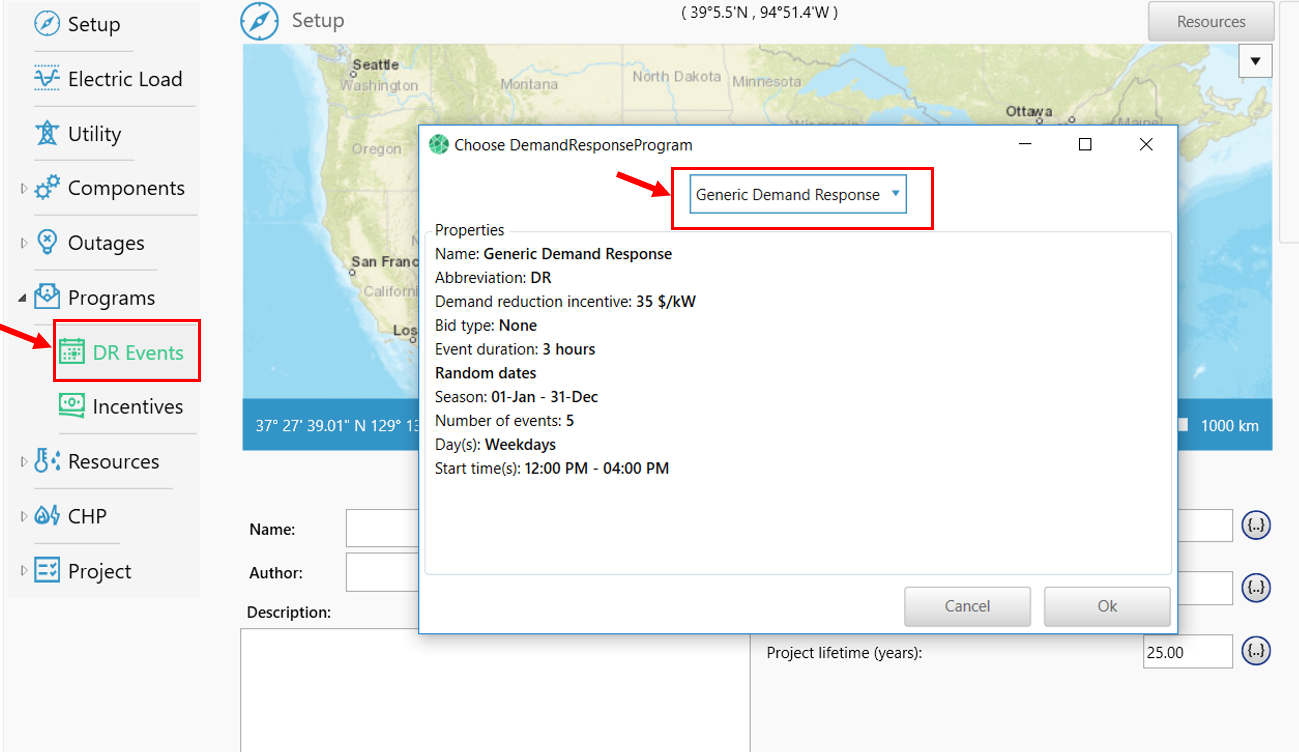Click the Start time(s) 12:00 PM line
1299x752 pixels.
[x=552, y=468]
